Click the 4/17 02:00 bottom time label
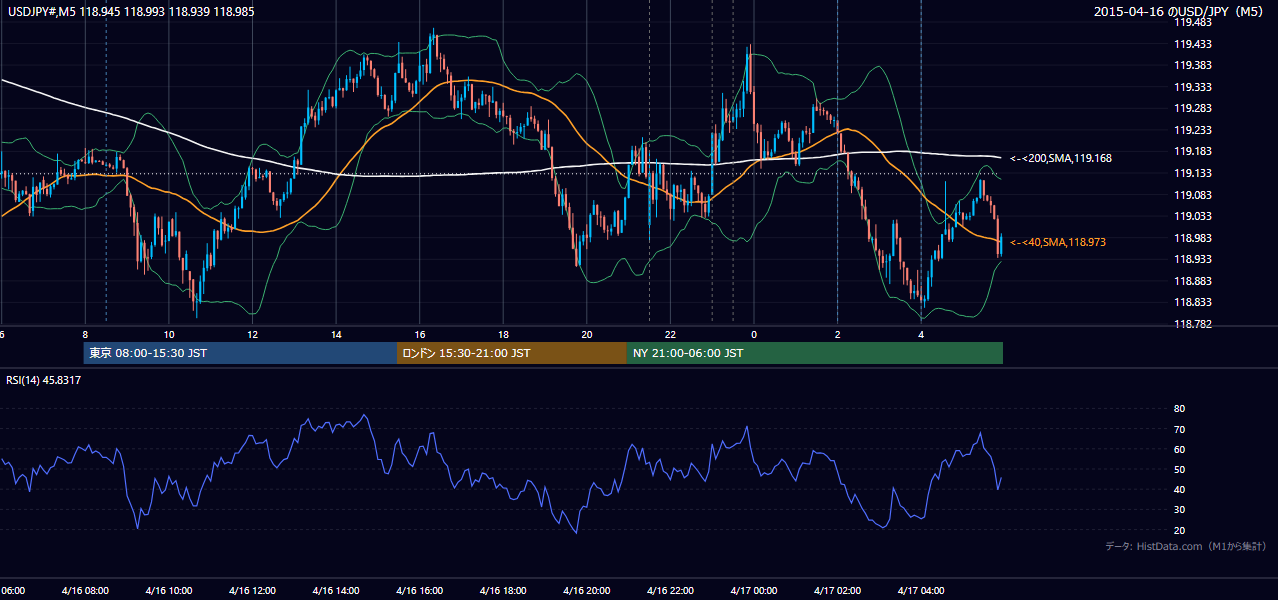The image size is (1278, 600). click(838, 590)
